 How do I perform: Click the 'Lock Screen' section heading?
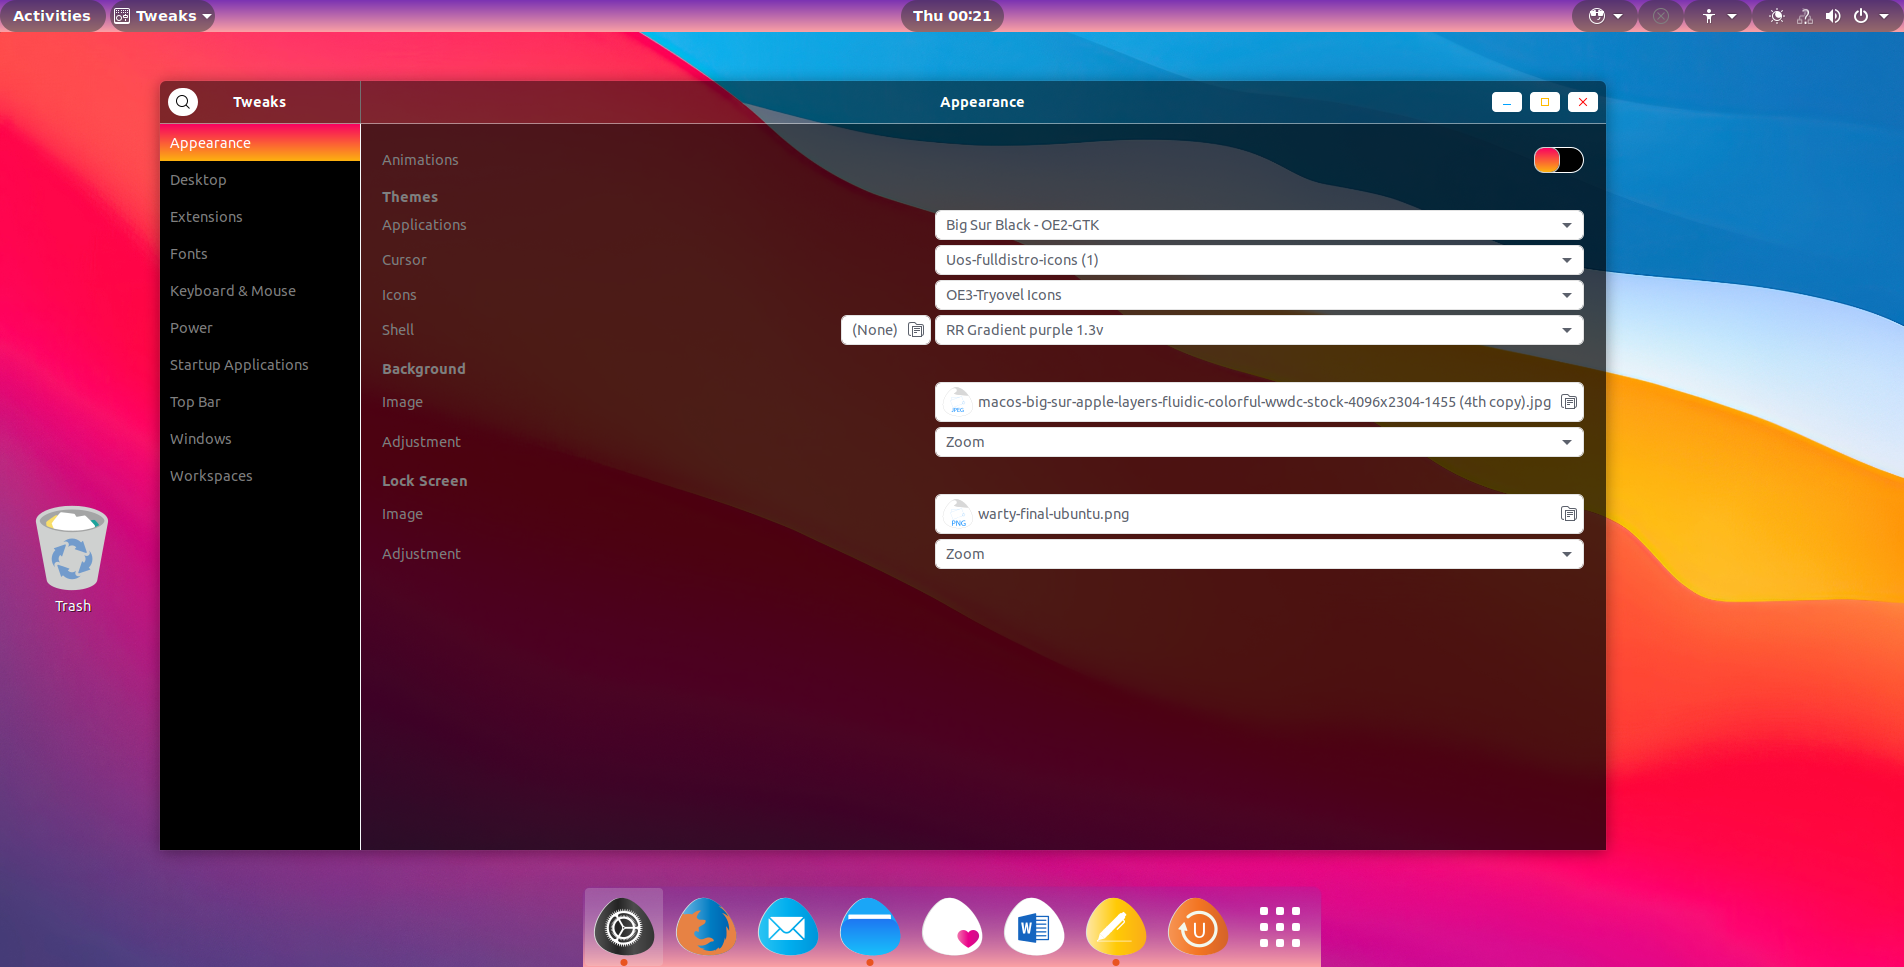tap(425, 481)
